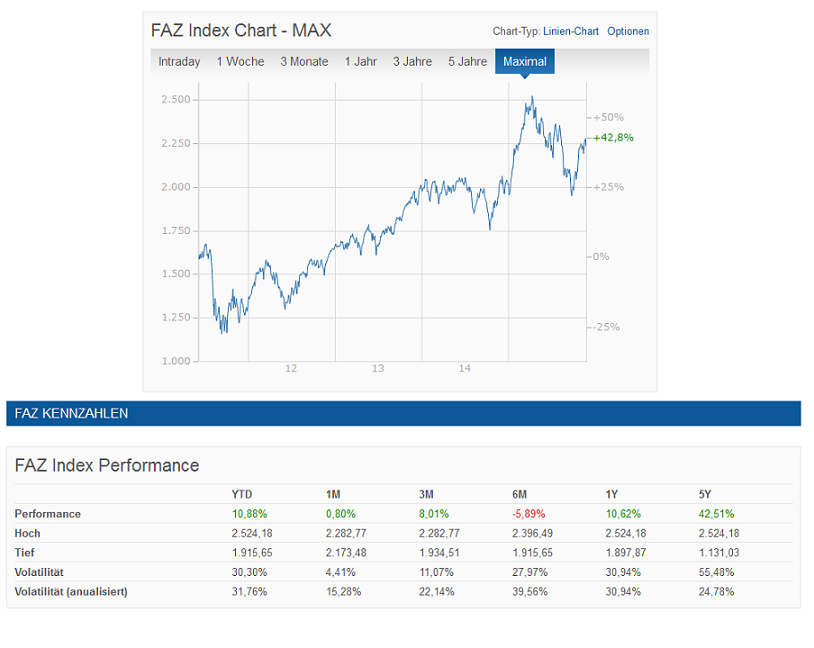
Task: Click annualized 1M volatility 15,28%
Action: tap(343, 591)
